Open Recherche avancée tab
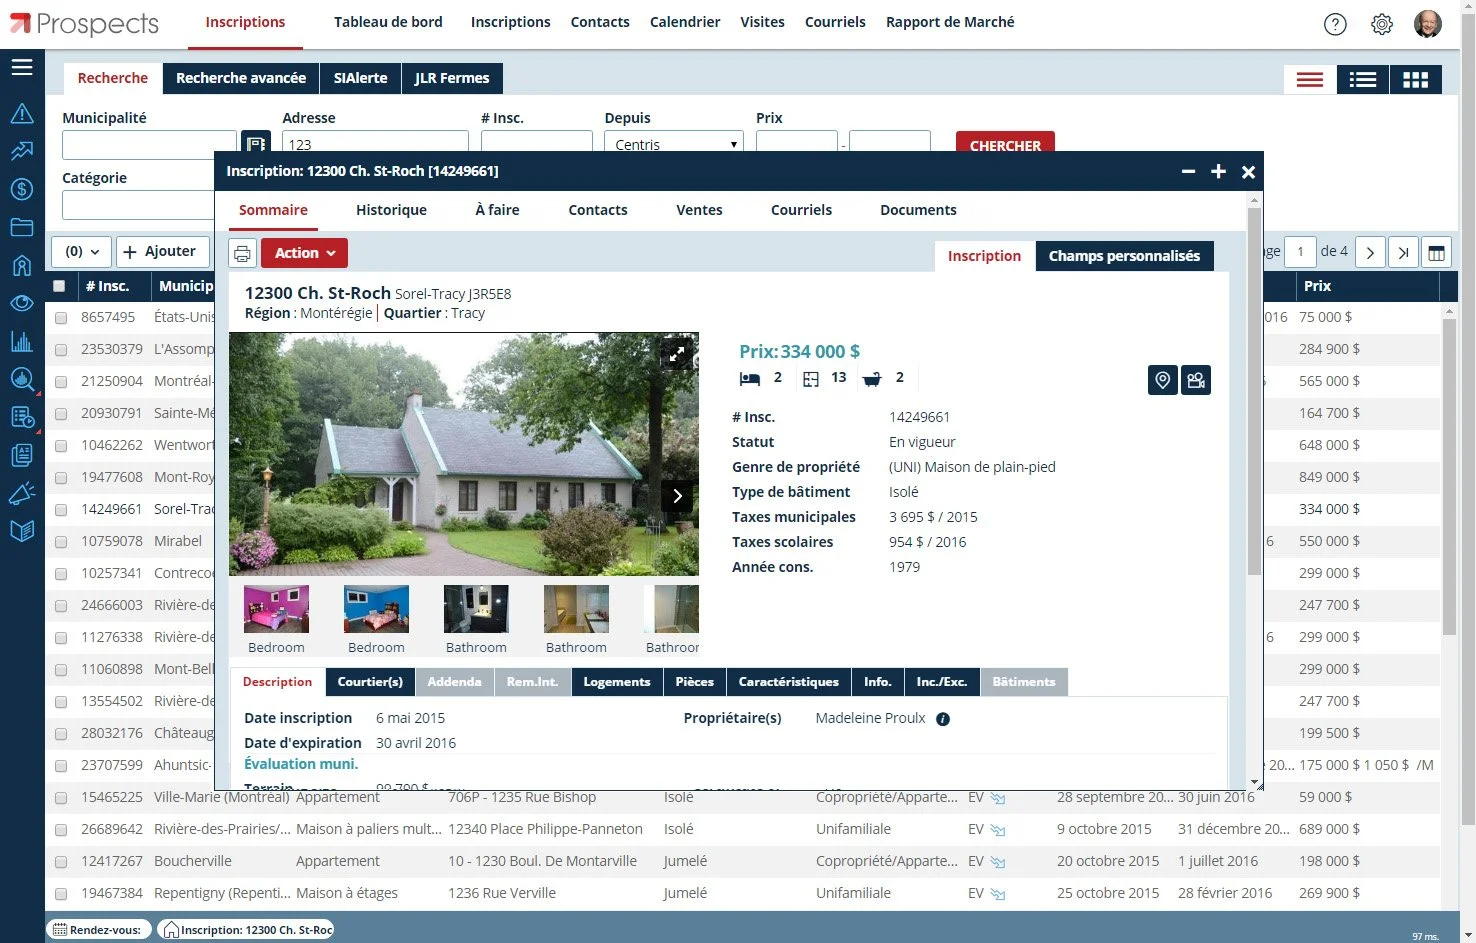This screenshot has height=943, width=1476. (241, 78)
